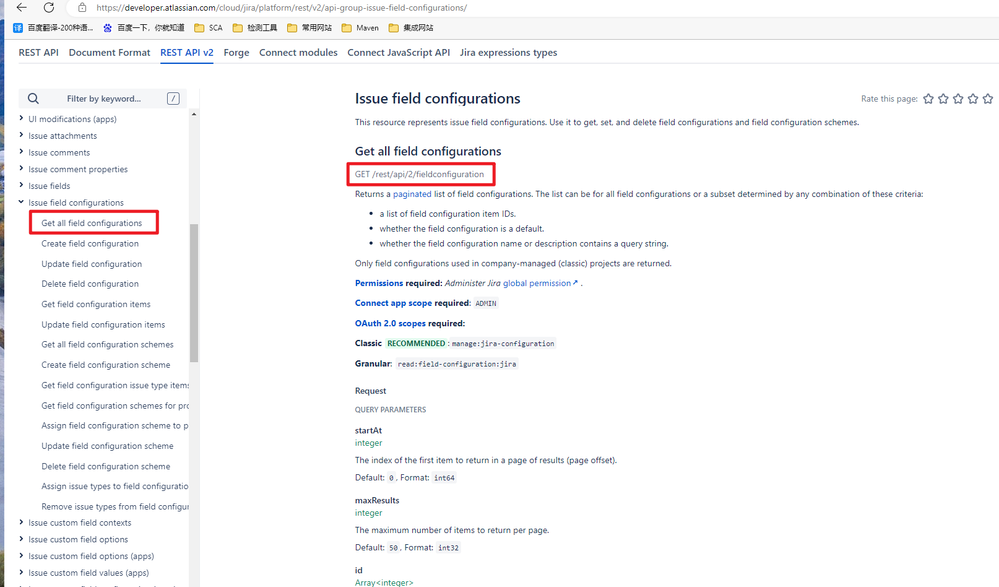Viewport: 999px width, 587px height.
Task: Click the browser address bar URL
Action: (282, 8)
